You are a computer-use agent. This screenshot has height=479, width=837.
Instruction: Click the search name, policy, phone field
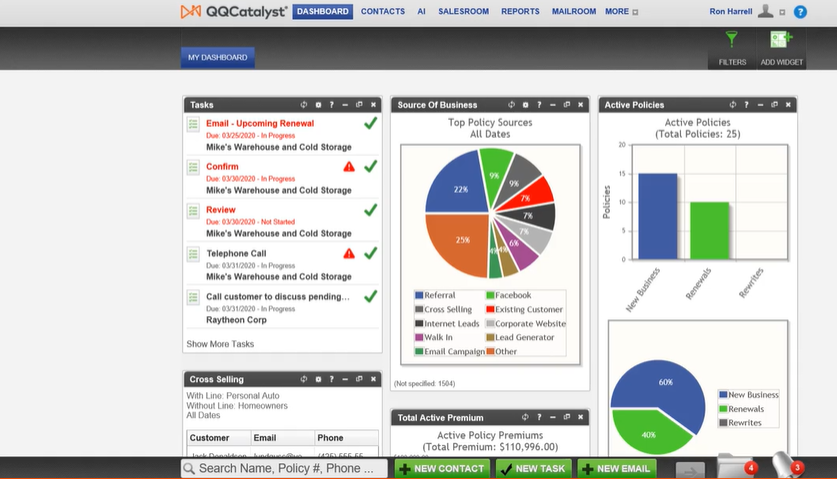coord(284,468)
